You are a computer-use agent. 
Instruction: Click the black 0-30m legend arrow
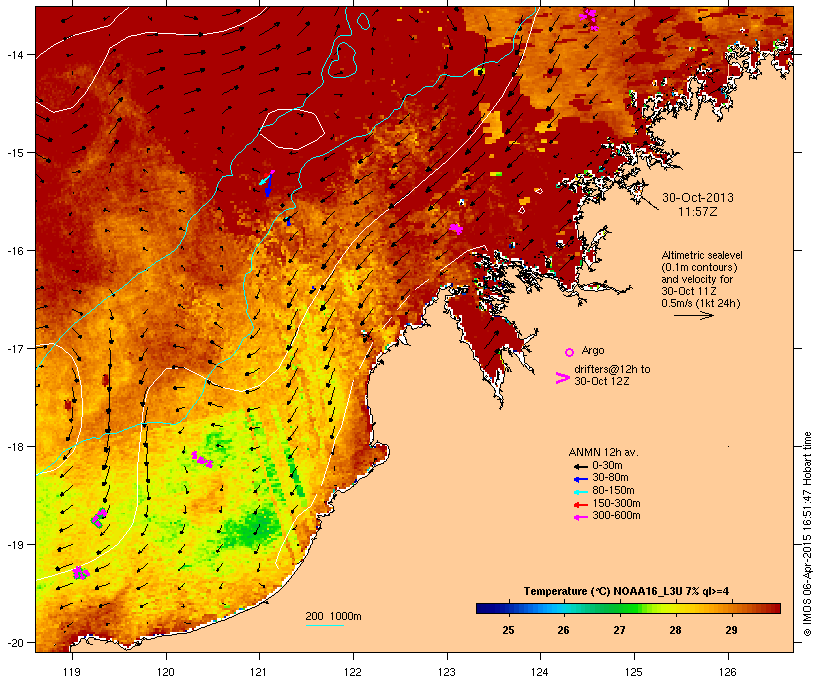coord(580,467)
